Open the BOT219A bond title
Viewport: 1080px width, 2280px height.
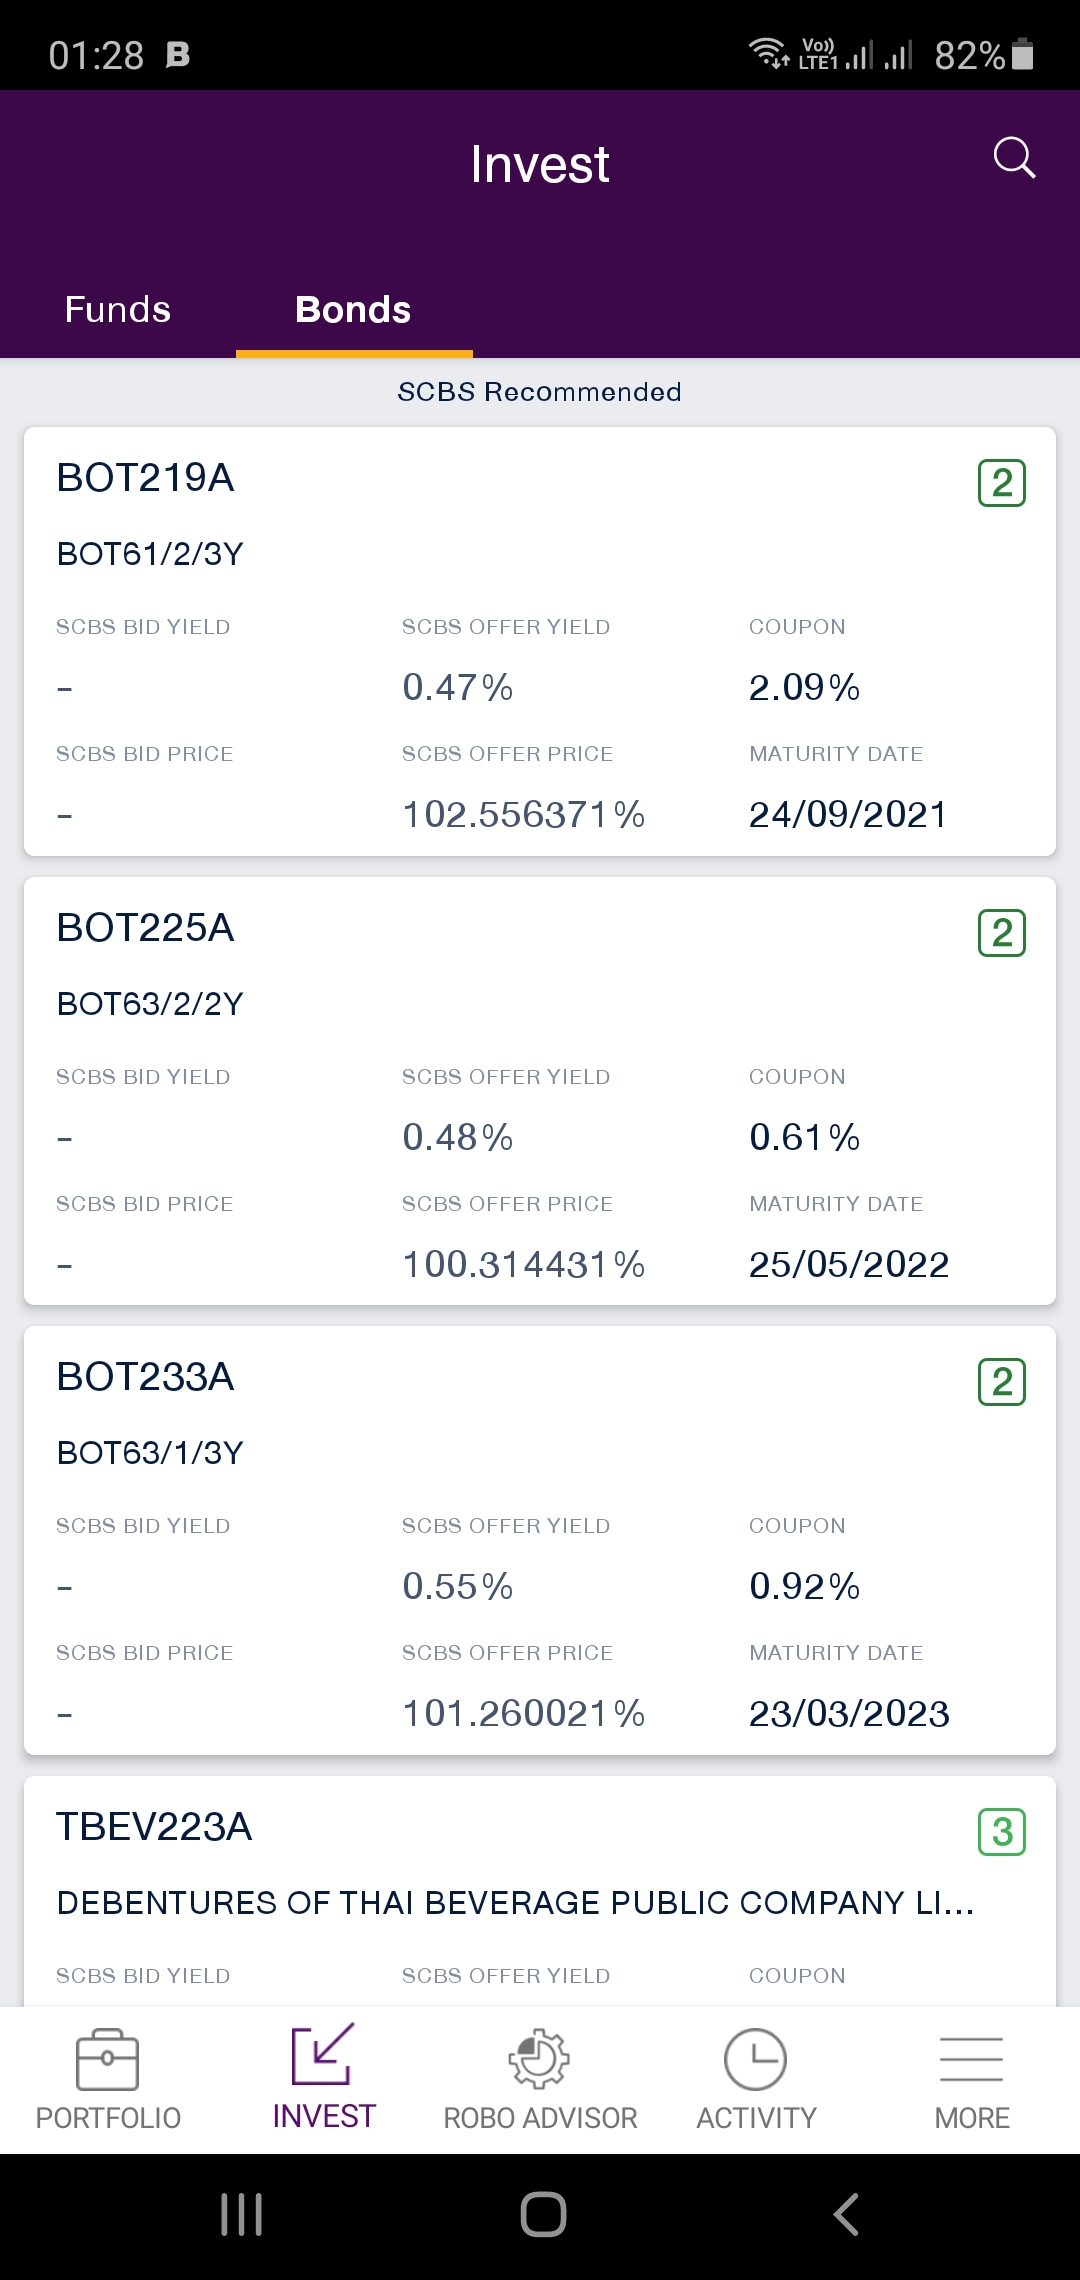[146, 478]
